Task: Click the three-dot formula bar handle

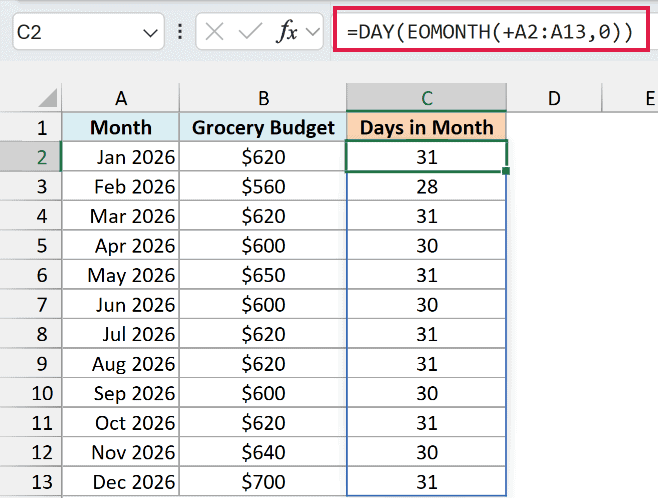Action: 180,32
